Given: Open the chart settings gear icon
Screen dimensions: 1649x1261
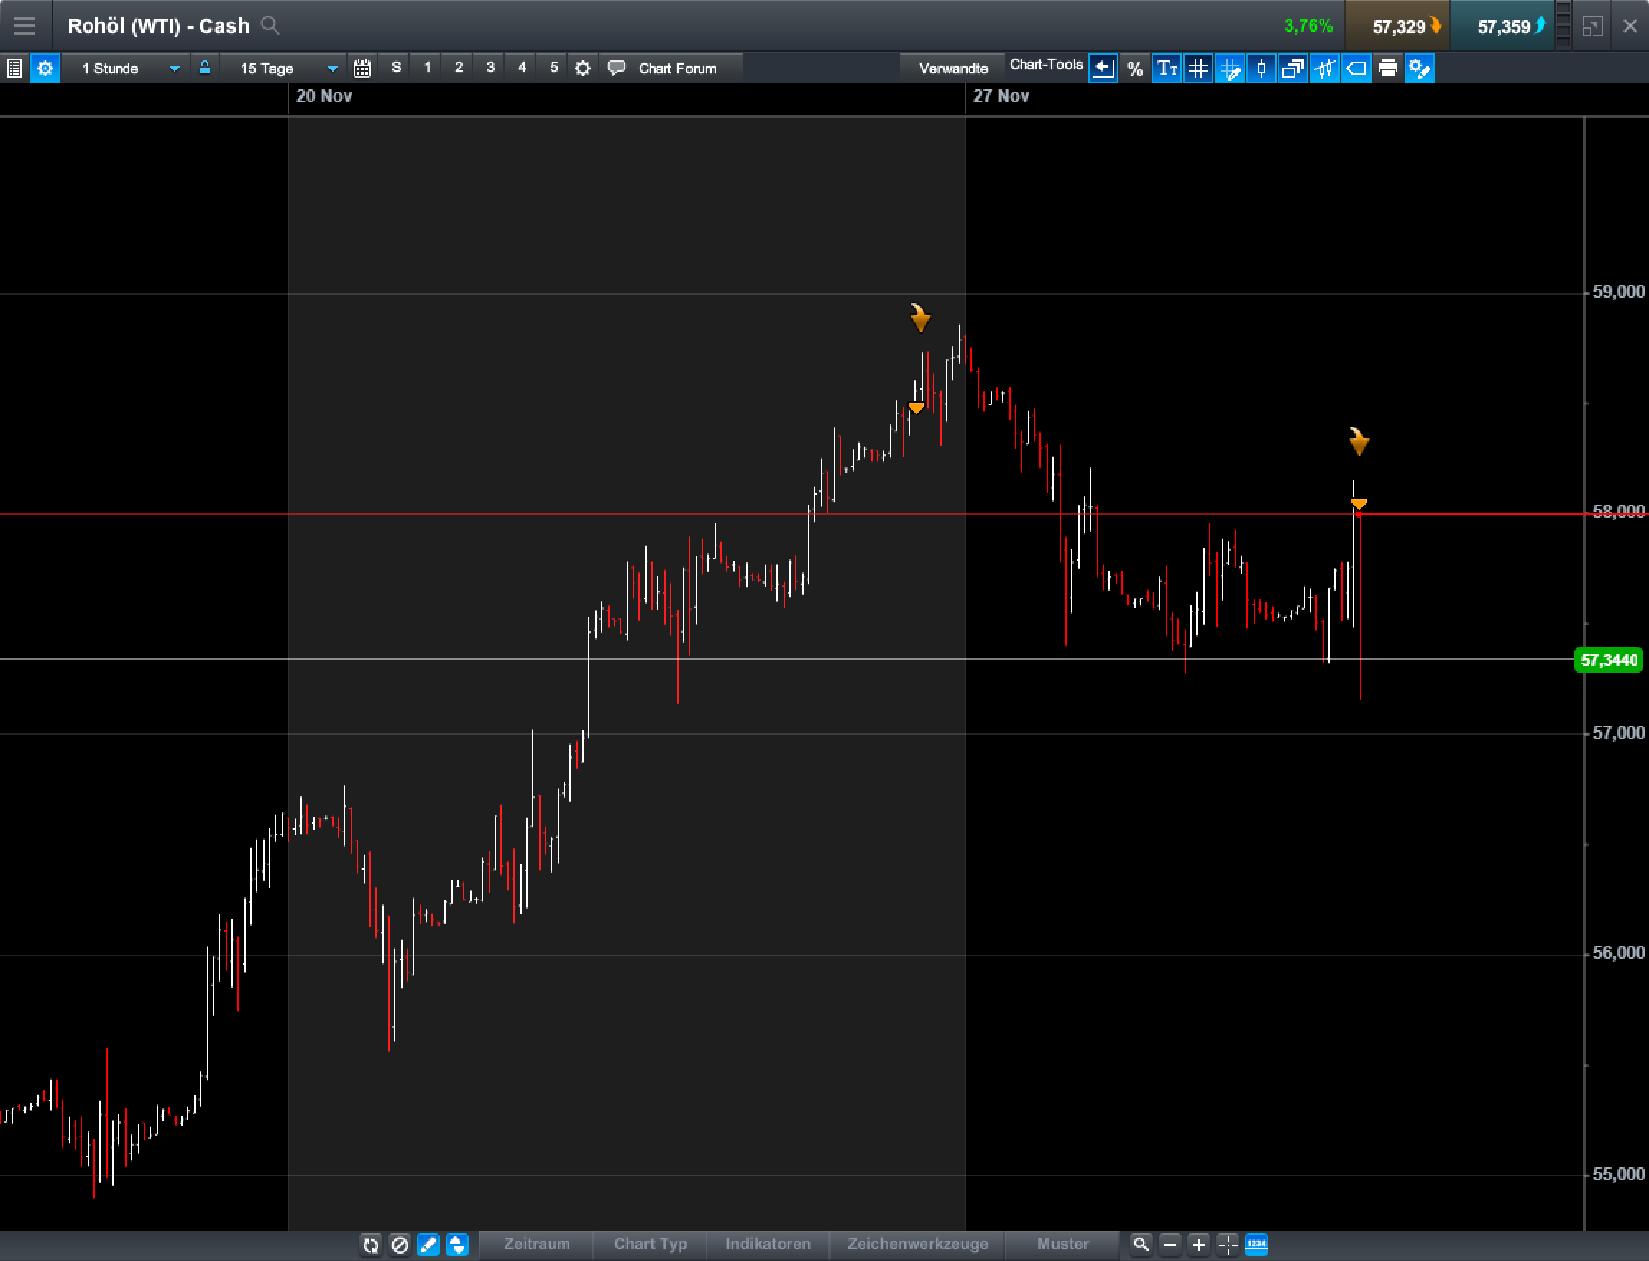Looking at the screenshot, I should (x=44, y=68).
